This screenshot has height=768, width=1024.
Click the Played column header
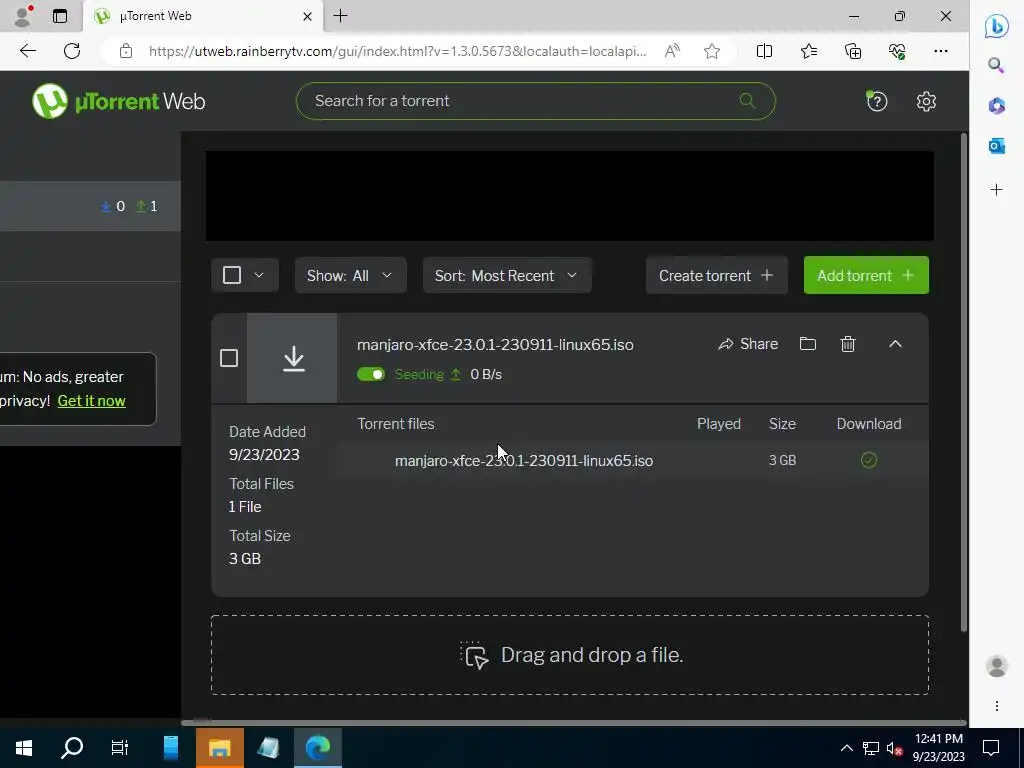718,424
